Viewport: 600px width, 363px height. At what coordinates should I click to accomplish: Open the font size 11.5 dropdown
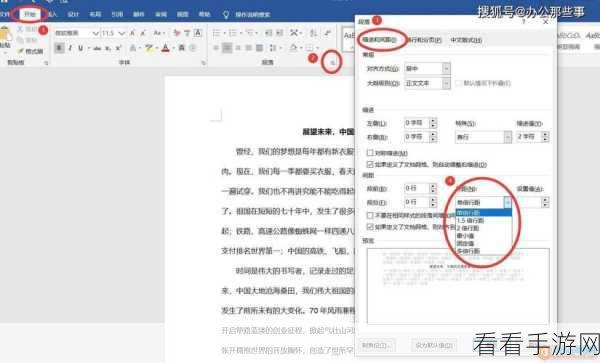coord(121,33)
